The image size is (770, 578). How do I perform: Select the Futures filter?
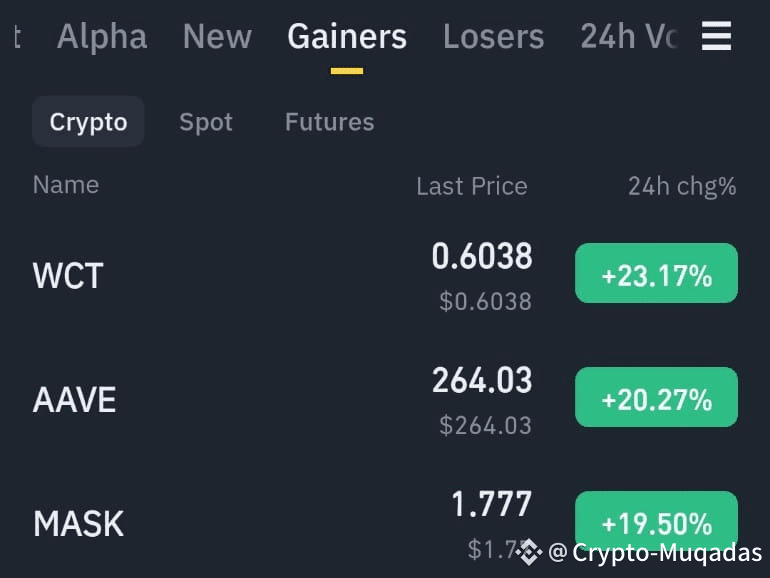click(x=330, y=122)
